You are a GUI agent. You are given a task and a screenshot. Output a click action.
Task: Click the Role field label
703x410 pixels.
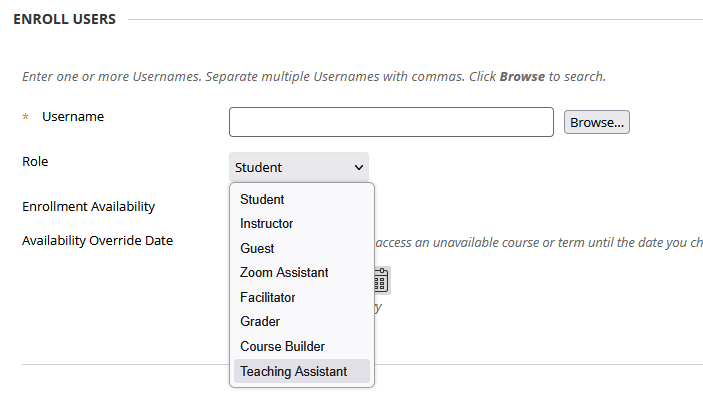[35, 161]
